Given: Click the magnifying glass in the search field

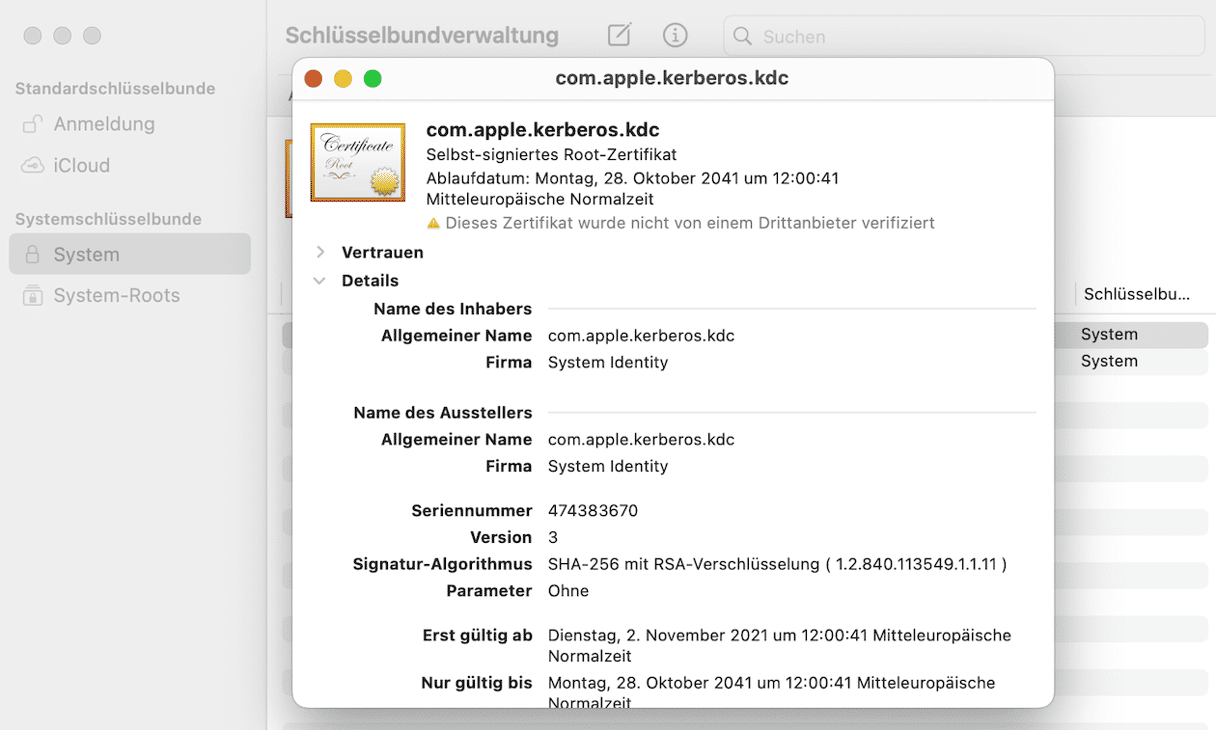Looking at the screenshot, I should 742,36.
